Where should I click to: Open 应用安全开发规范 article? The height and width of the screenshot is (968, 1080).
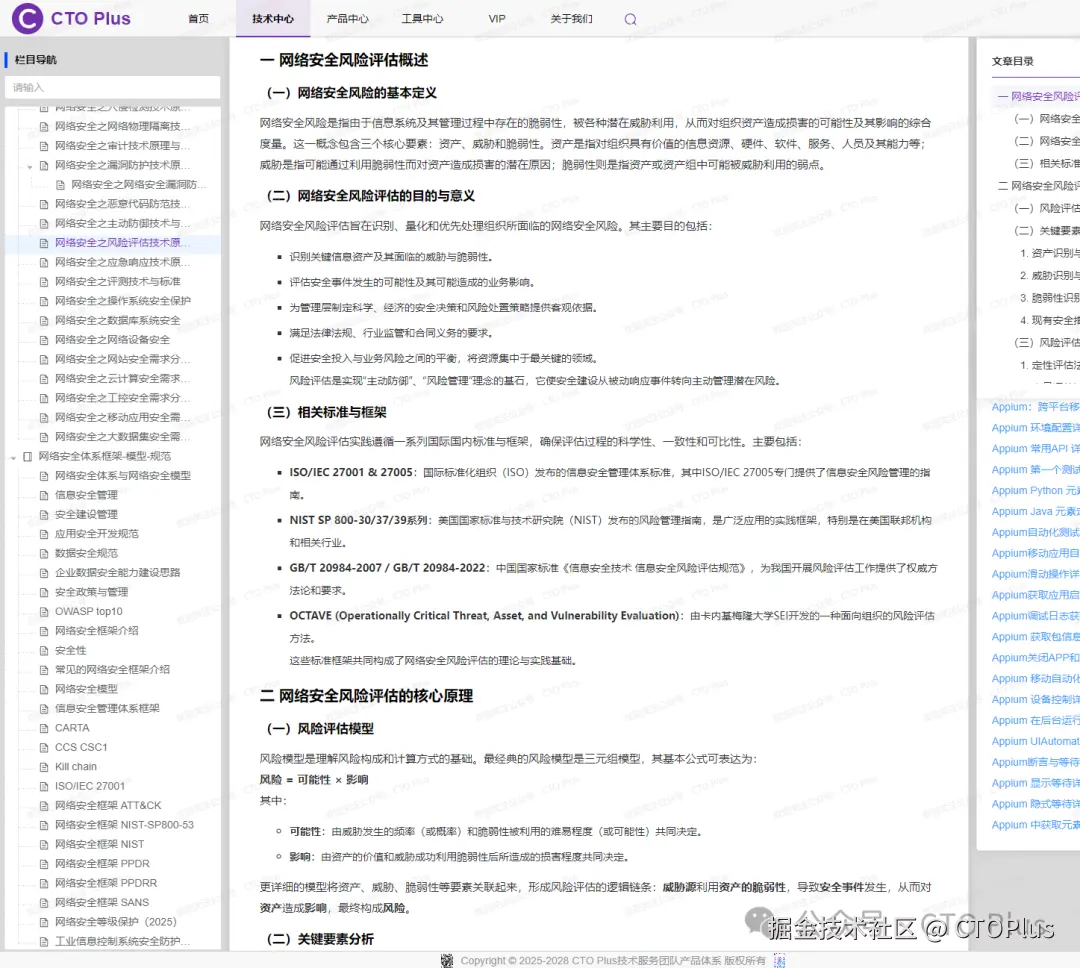(x=96, y=534)
